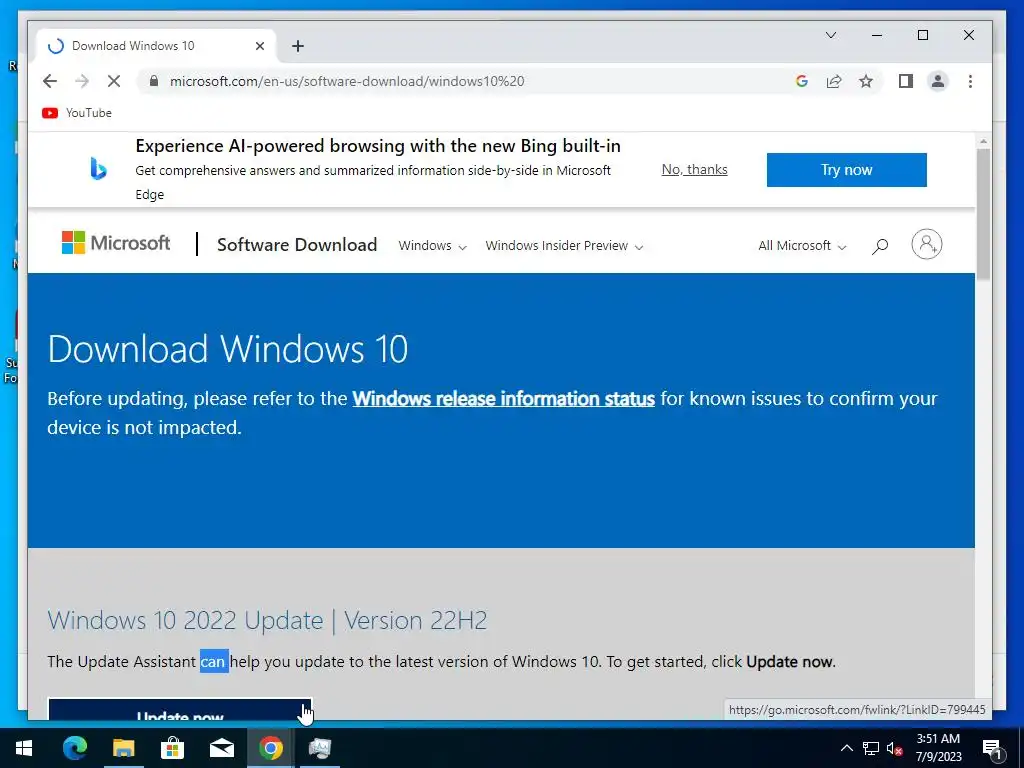
Task: Click the Download Windows 10 heading
Action: pyautogui.click(x=228, y=348)
